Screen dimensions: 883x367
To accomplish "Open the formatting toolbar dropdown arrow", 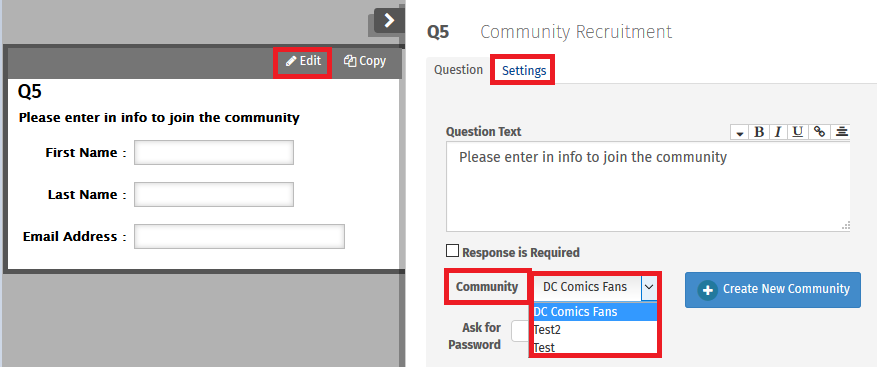I will click(739, 133).
